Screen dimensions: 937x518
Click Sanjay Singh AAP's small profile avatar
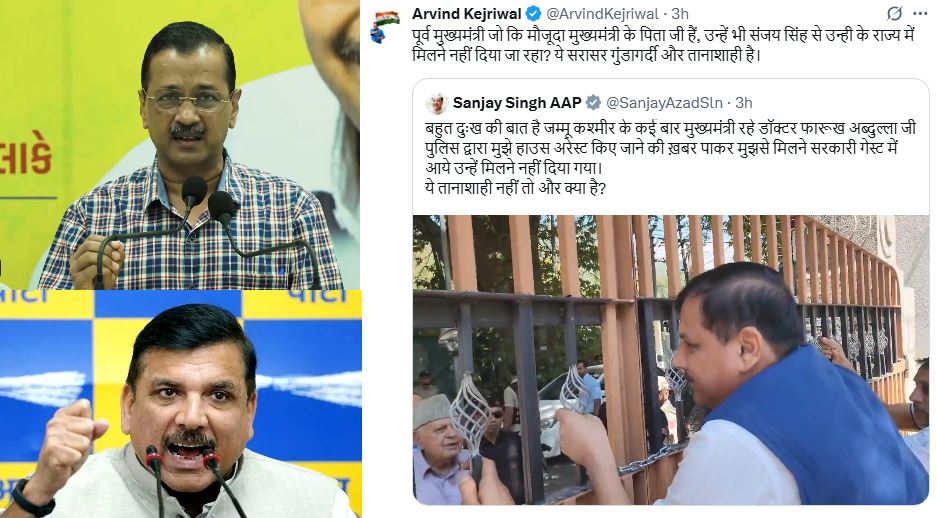[x=437, y=103]
